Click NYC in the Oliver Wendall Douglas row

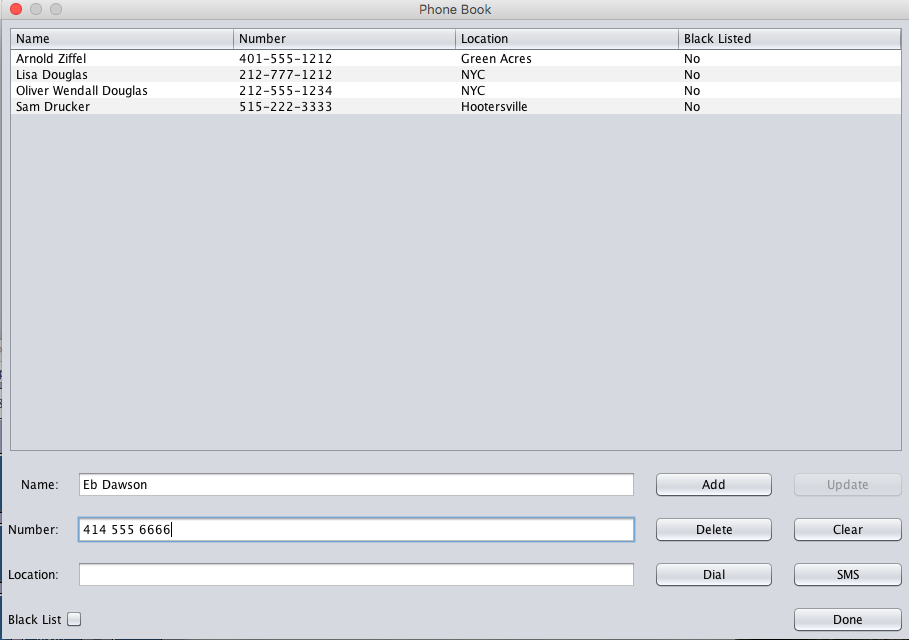coord(473,90)
